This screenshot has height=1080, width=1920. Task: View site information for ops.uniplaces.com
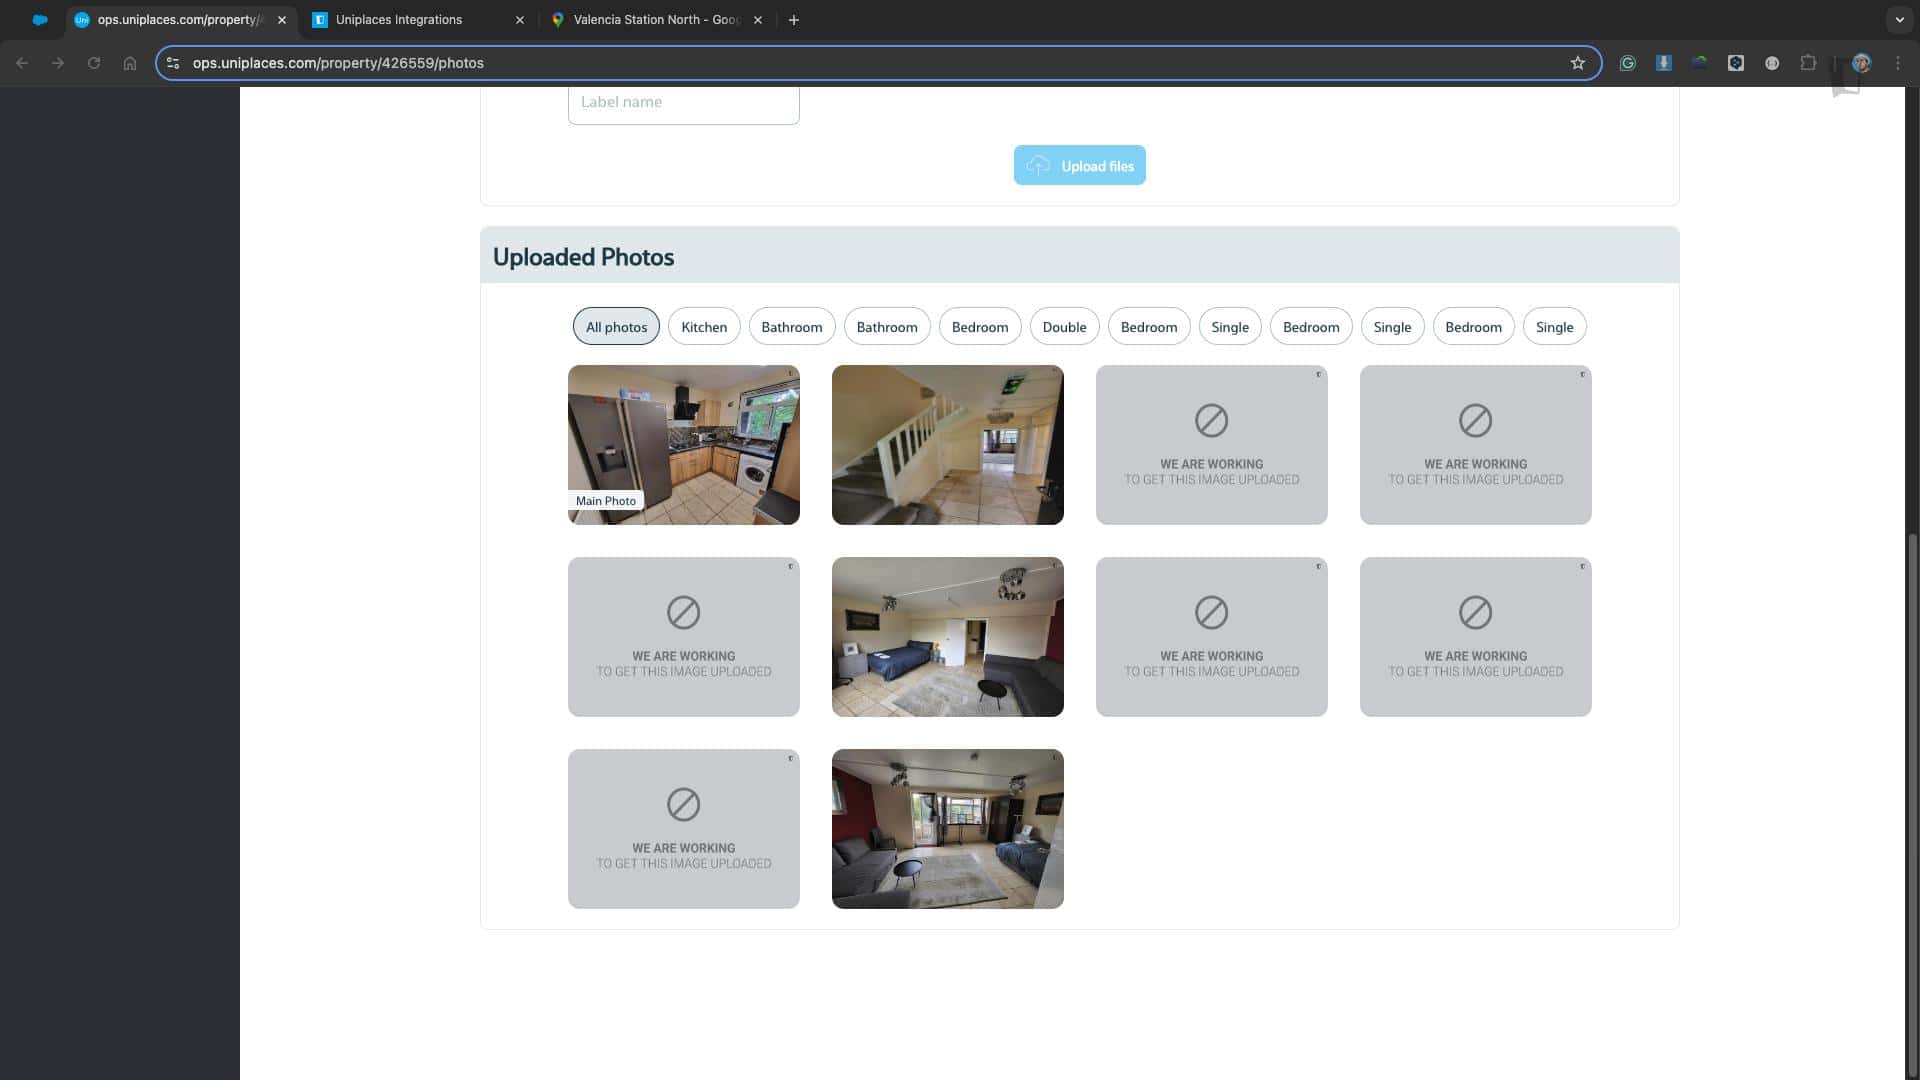tap(173, 63)
